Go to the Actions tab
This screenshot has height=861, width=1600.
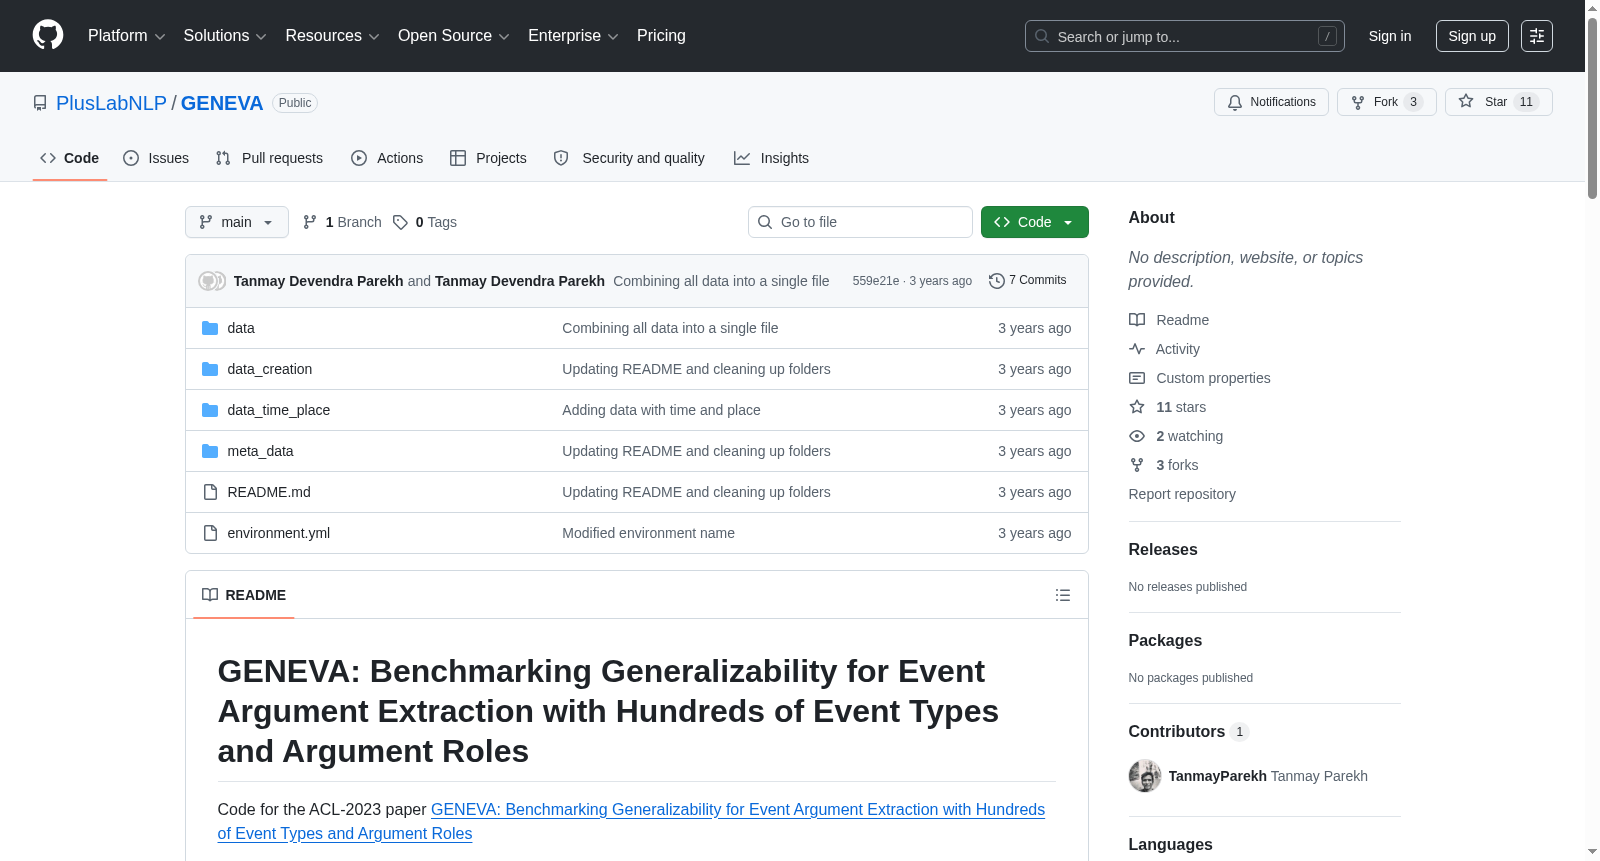(x=387, y=158)
